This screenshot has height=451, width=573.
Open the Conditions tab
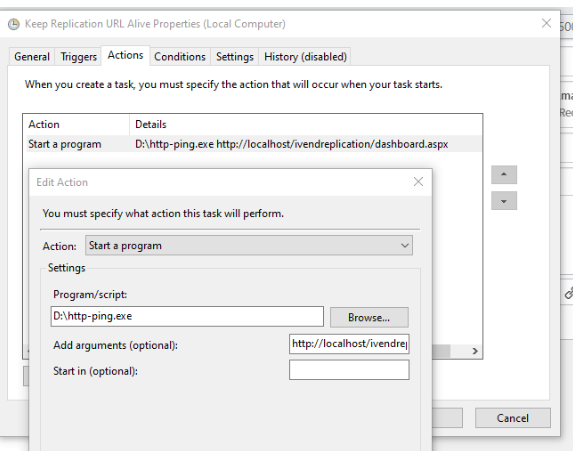coord(179,57)
